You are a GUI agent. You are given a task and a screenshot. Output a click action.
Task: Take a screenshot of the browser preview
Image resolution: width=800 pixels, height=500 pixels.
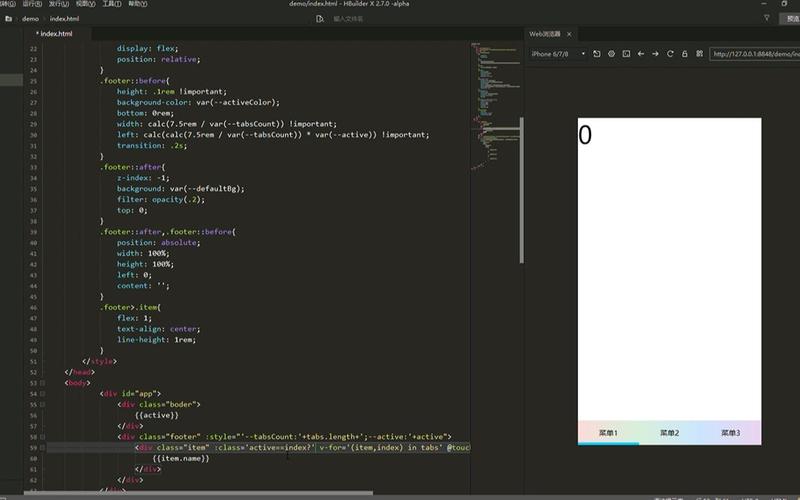(626, 54)
